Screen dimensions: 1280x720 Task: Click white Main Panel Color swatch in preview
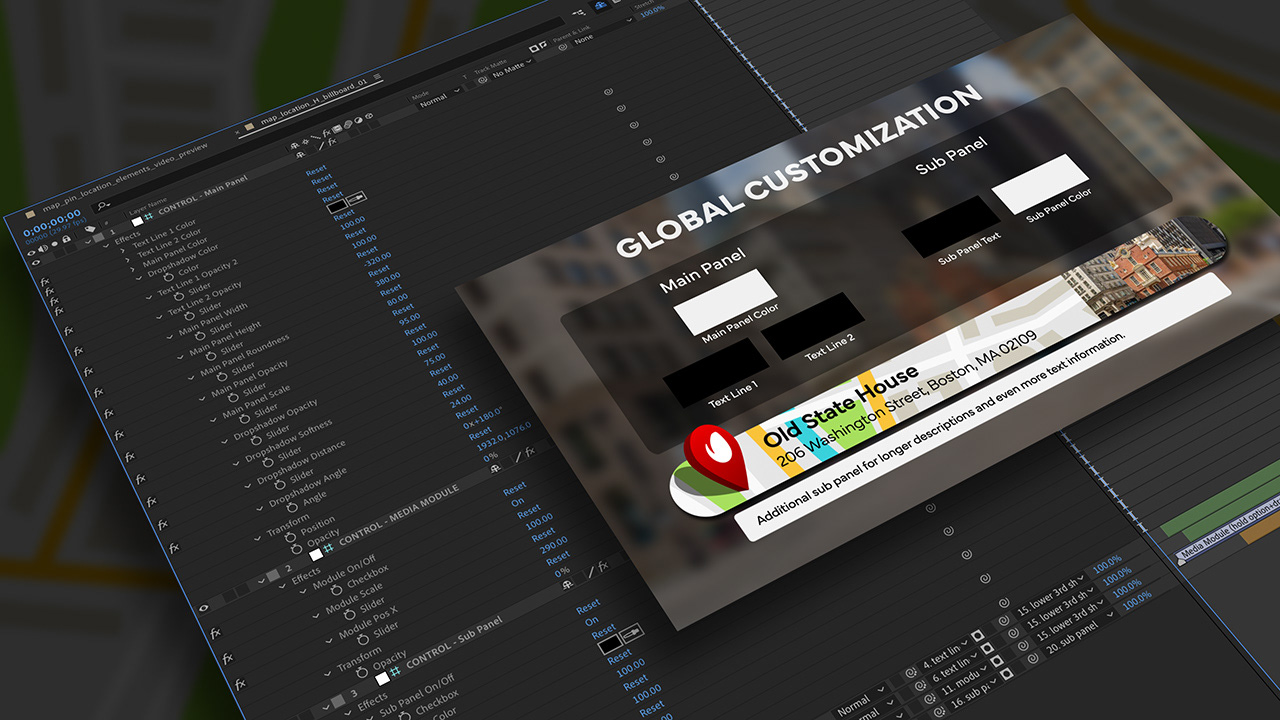[725, 301]
